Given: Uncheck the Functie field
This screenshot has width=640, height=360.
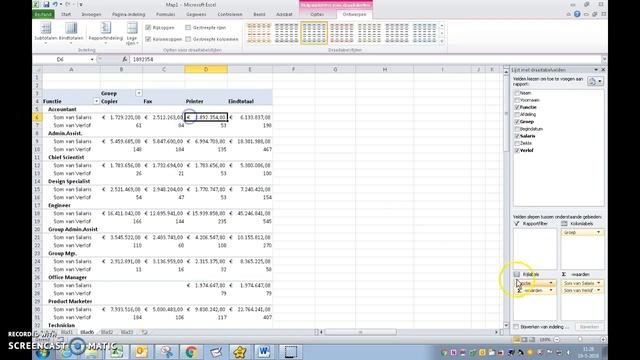Looking at the screenshot, I should (517, 107).
